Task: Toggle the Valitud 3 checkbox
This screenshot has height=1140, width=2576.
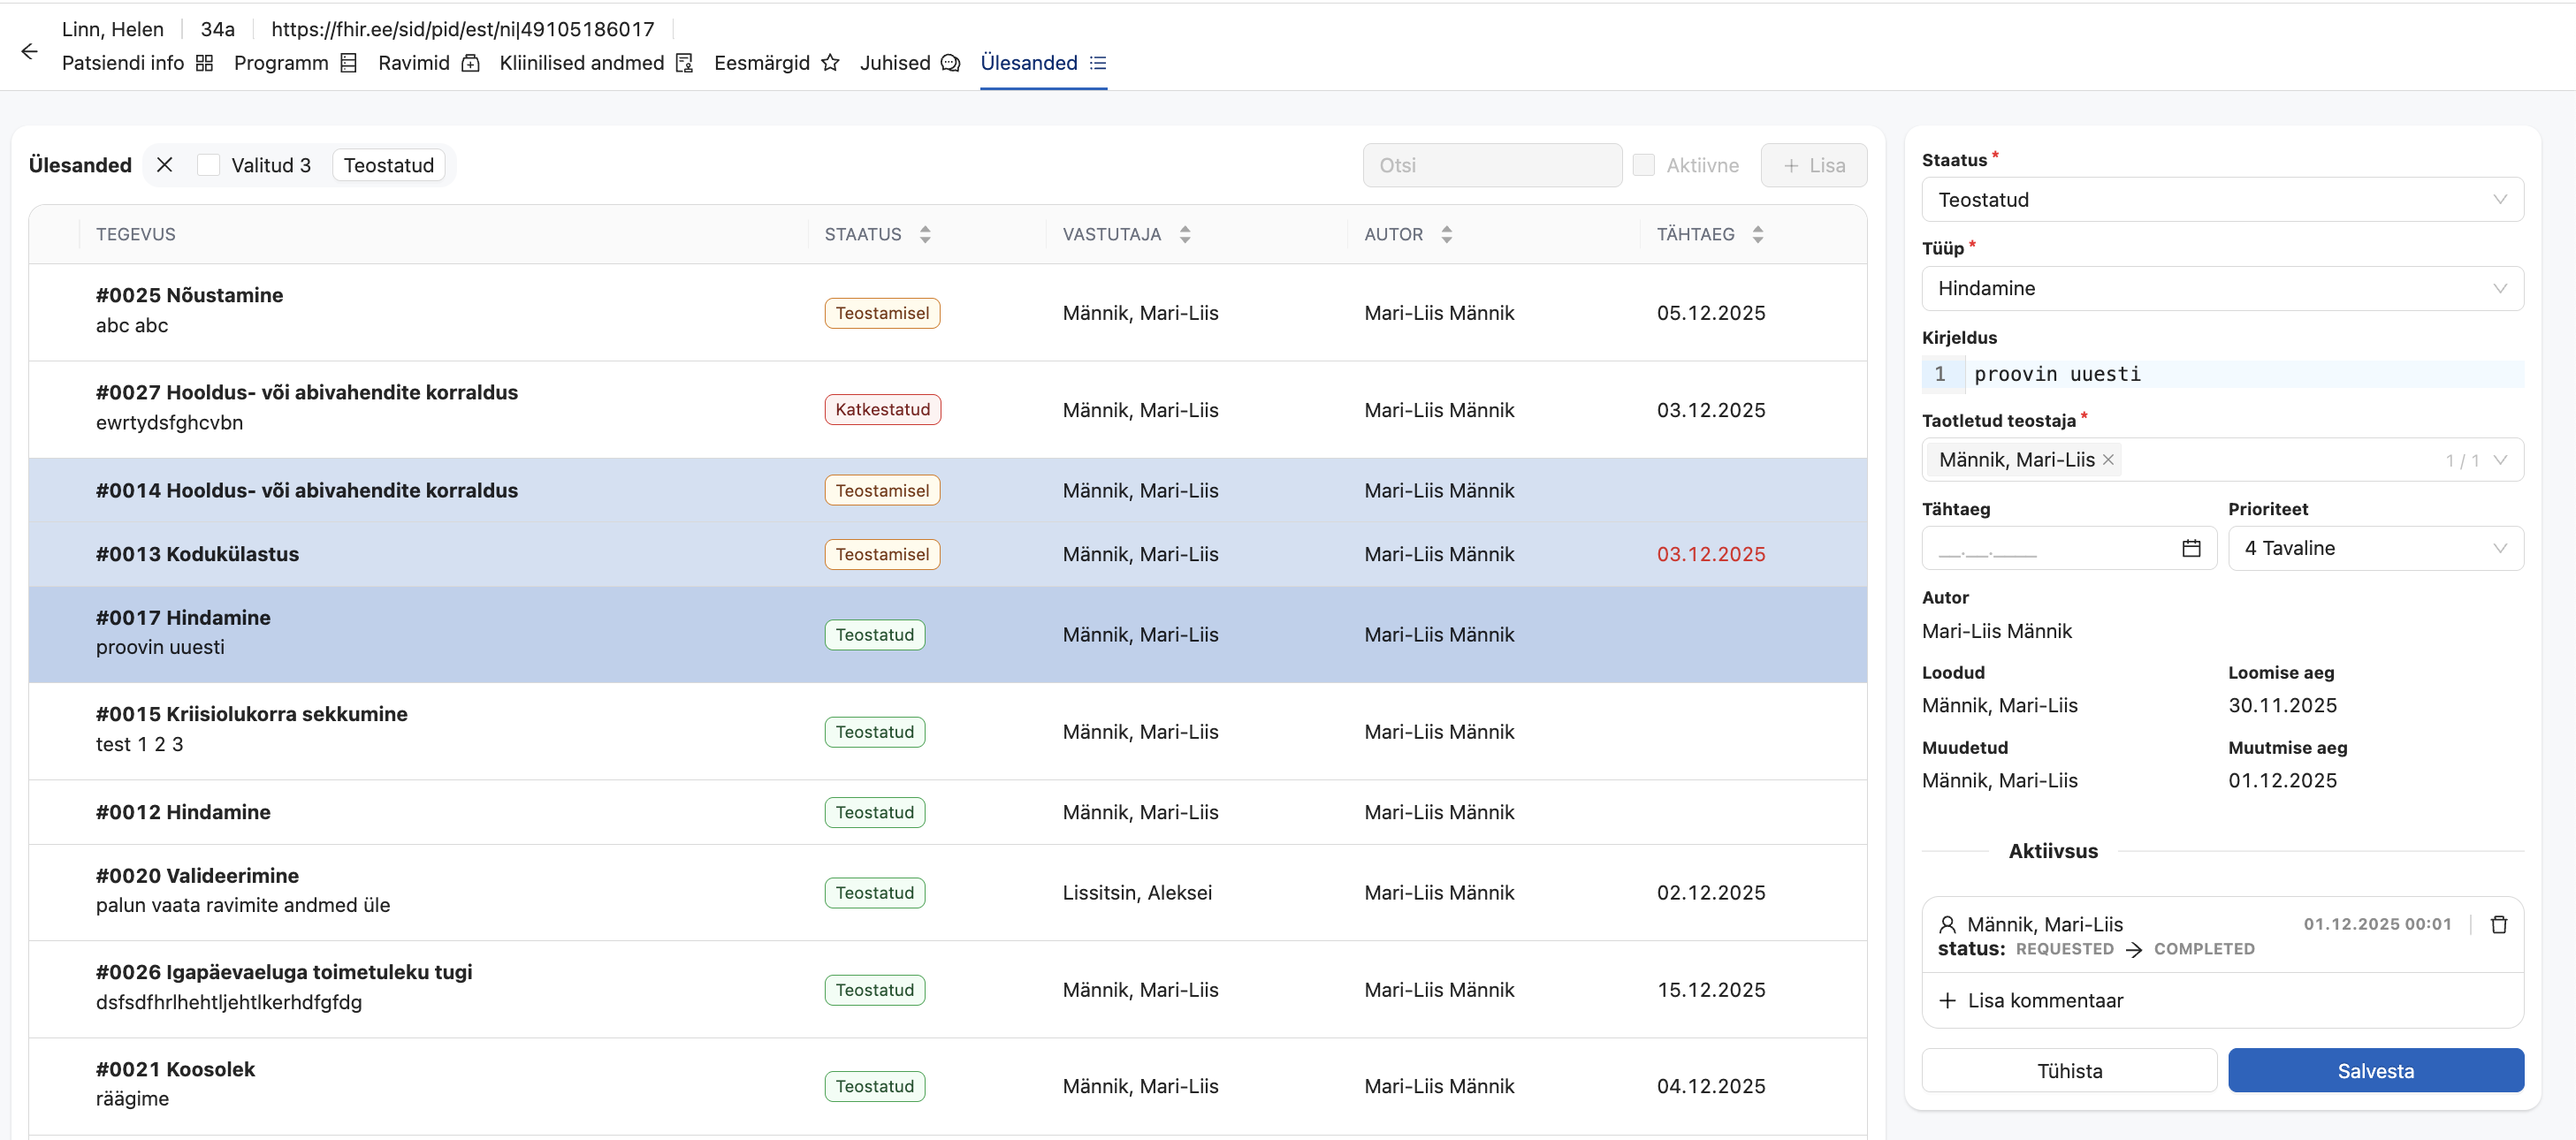Action: pos(208,165)
